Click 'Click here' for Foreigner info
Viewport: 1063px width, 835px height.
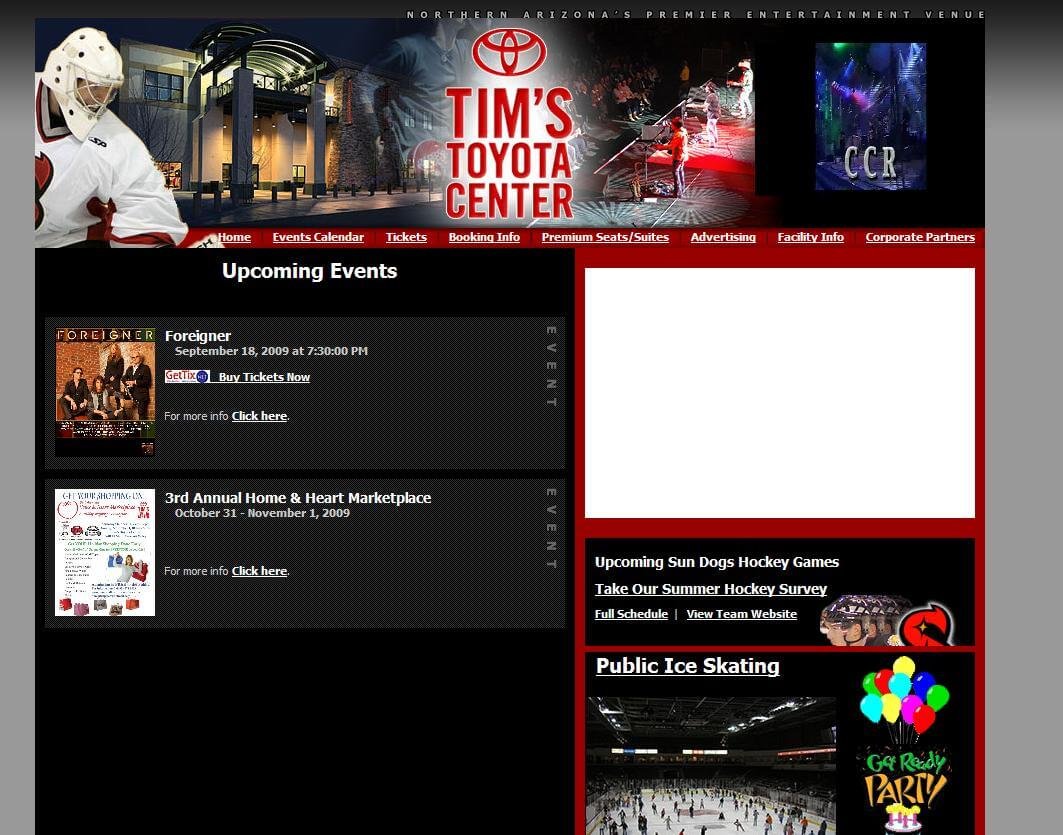pos(259,416)
